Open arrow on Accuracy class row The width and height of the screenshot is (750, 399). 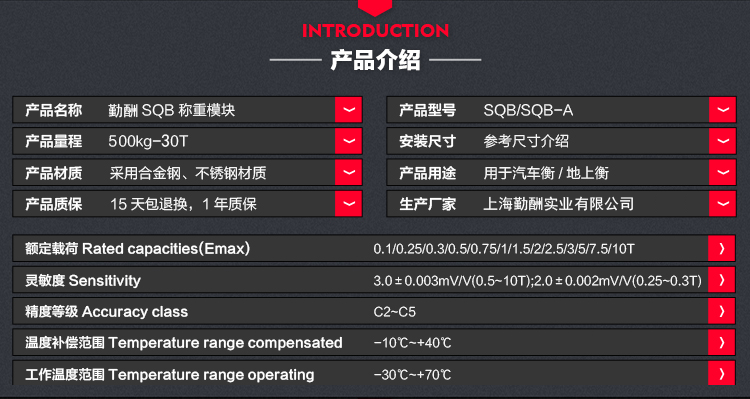coord(722,311)
